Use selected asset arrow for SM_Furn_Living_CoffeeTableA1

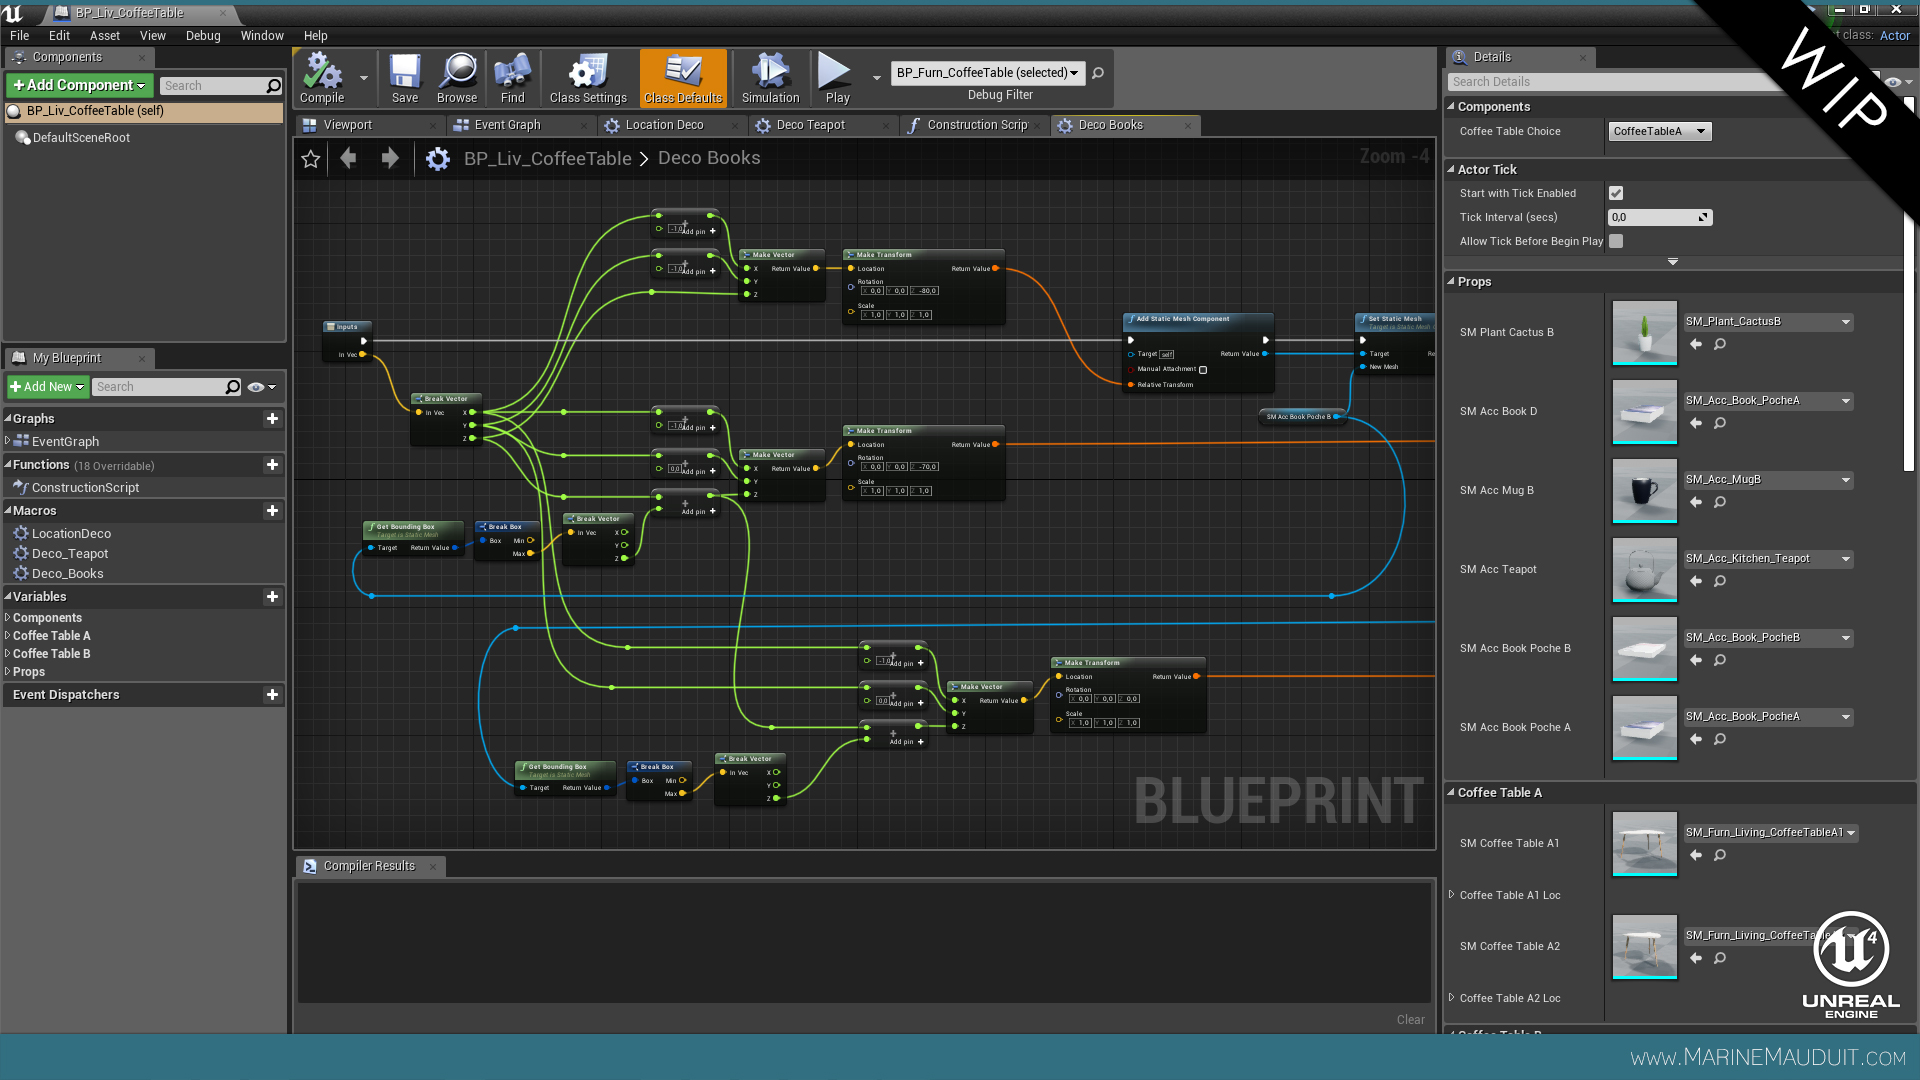click(x=1696, y=855)
